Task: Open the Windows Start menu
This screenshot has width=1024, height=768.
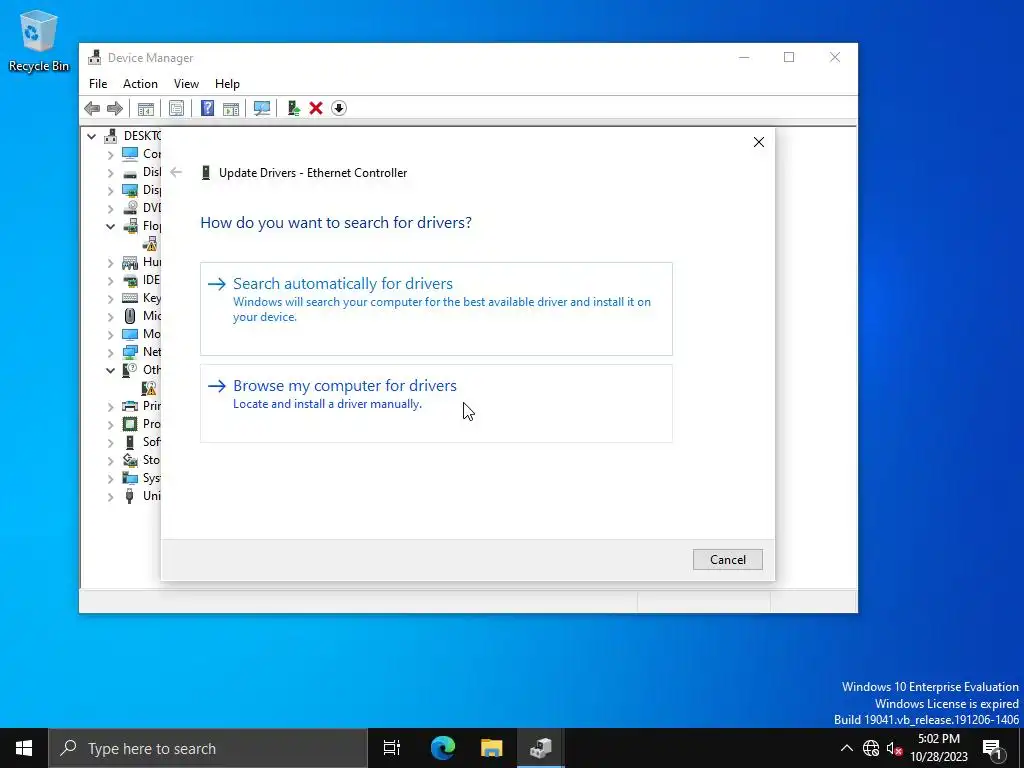Action: click(24, 748)
